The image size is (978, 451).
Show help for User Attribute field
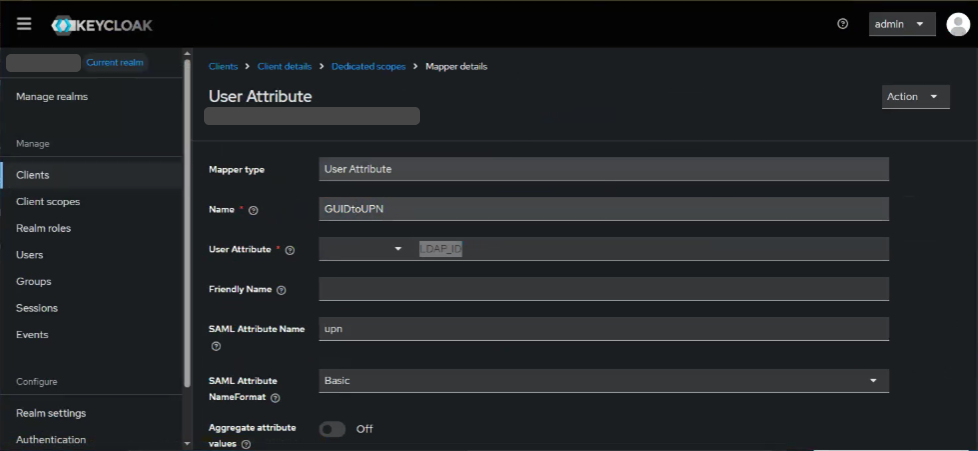pos(290,250)
